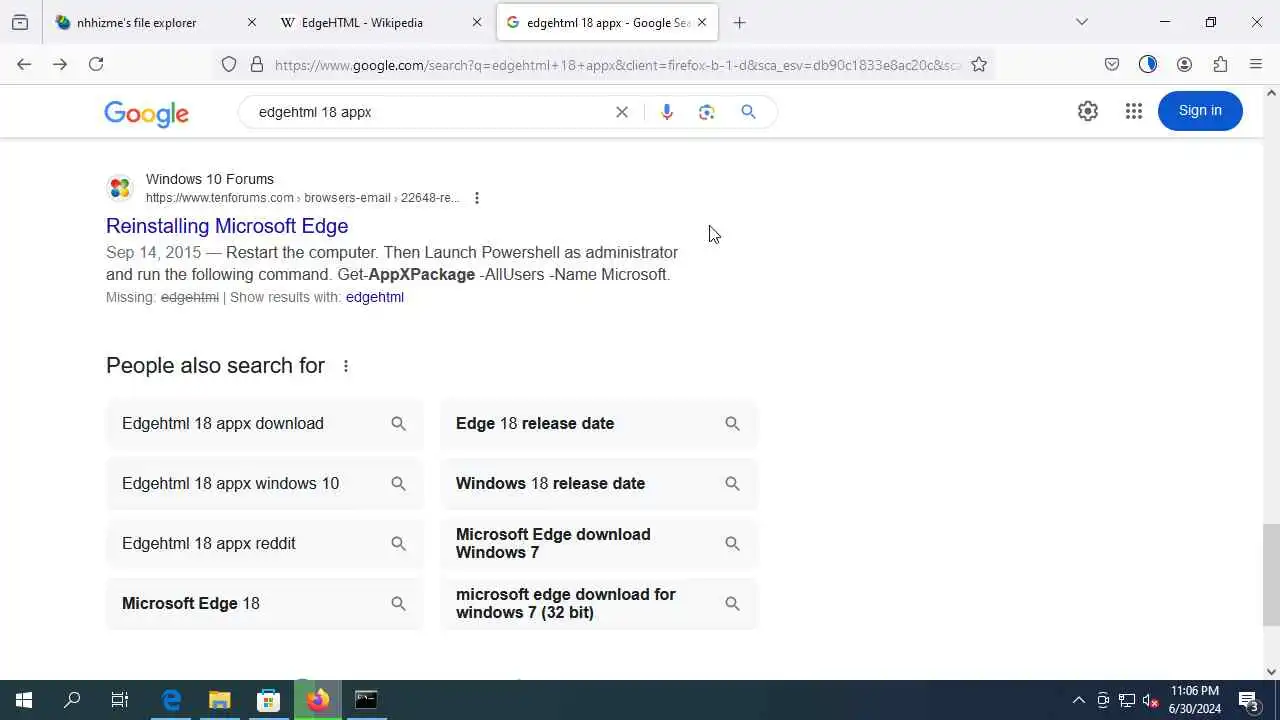Open Firefox application hamburger menu
Screen dimensions: 1280x720
point(1256,64)
